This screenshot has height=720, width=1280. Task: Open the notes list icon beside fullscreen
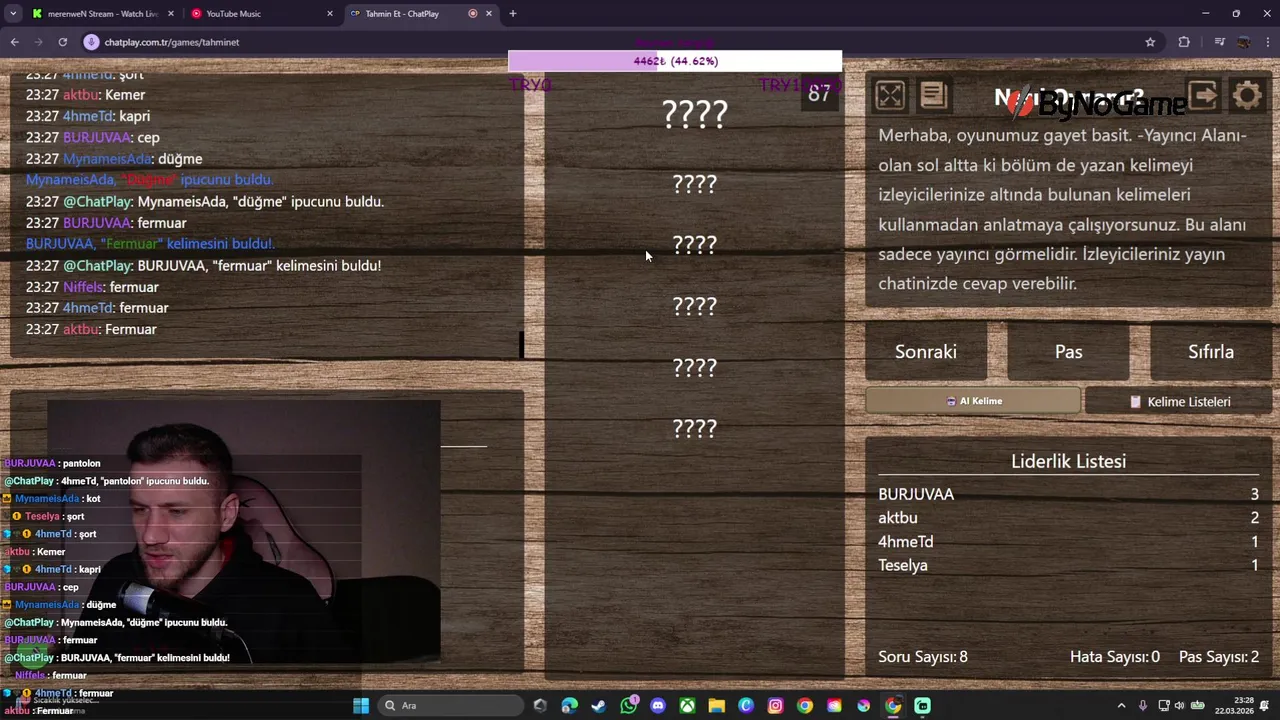click(933, 95)
